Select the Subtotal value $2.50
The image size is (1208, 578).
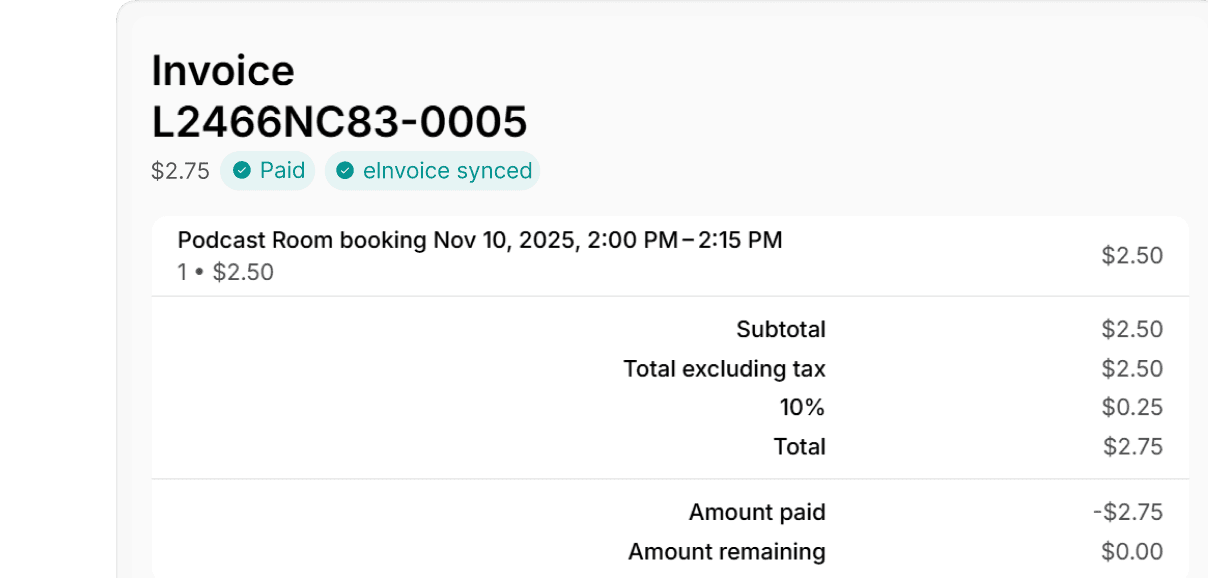(1132, 329)
